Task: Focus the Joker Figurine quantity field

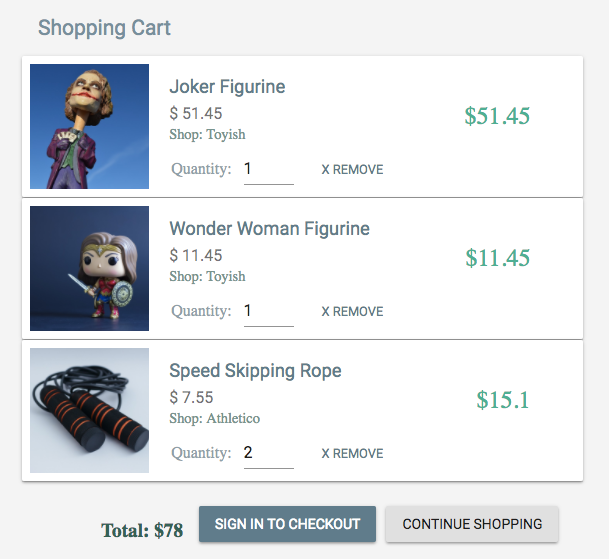Action: pyautogui.click(x=268, y=170)
